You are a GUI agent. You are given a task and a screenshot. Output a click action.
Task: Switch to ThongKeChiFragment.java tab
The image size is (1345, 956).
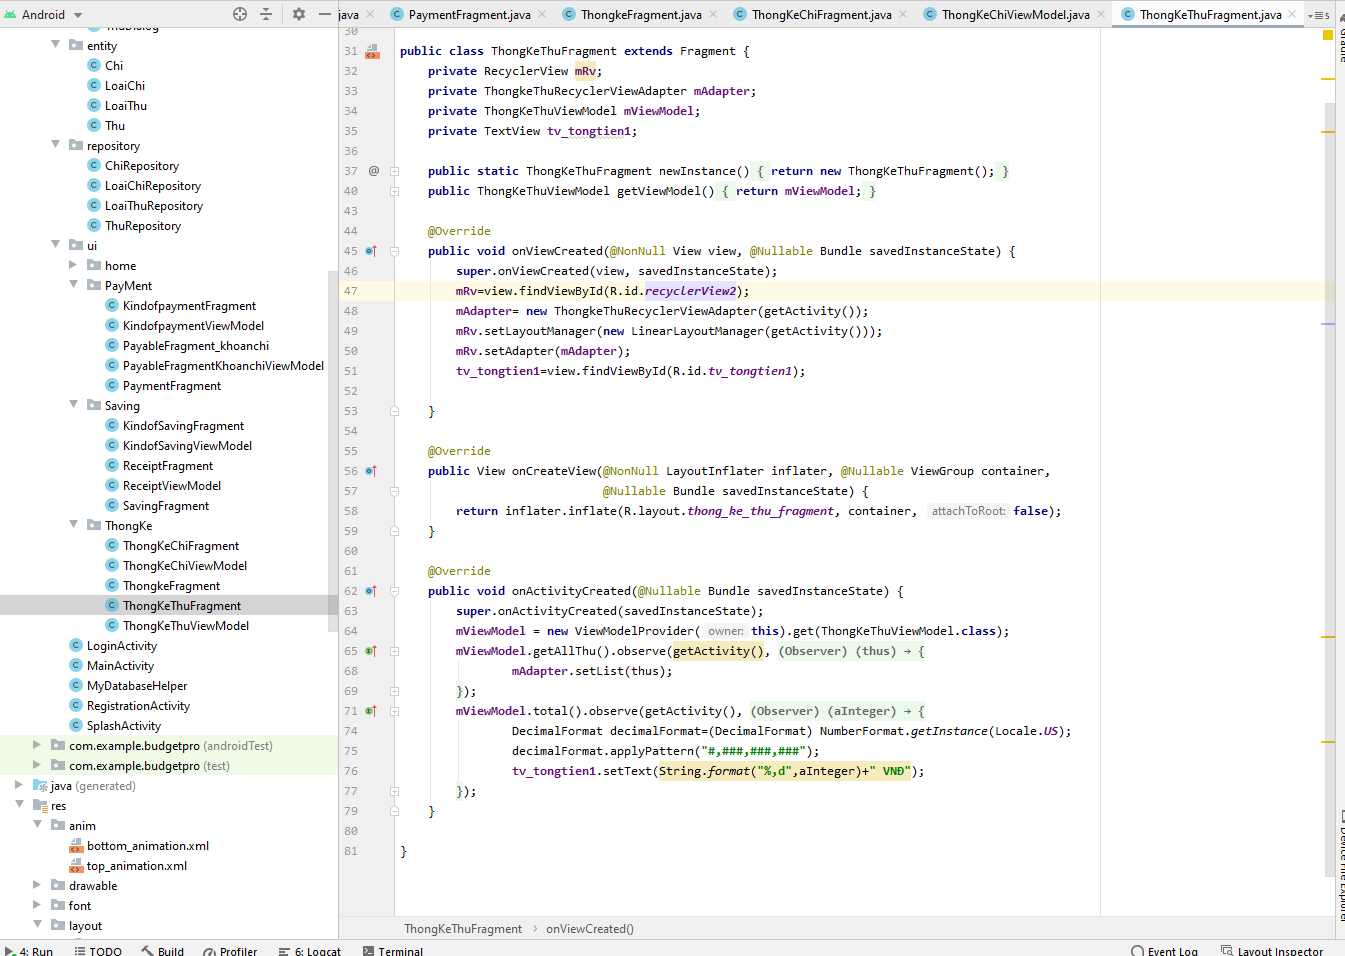click(821, 14)
